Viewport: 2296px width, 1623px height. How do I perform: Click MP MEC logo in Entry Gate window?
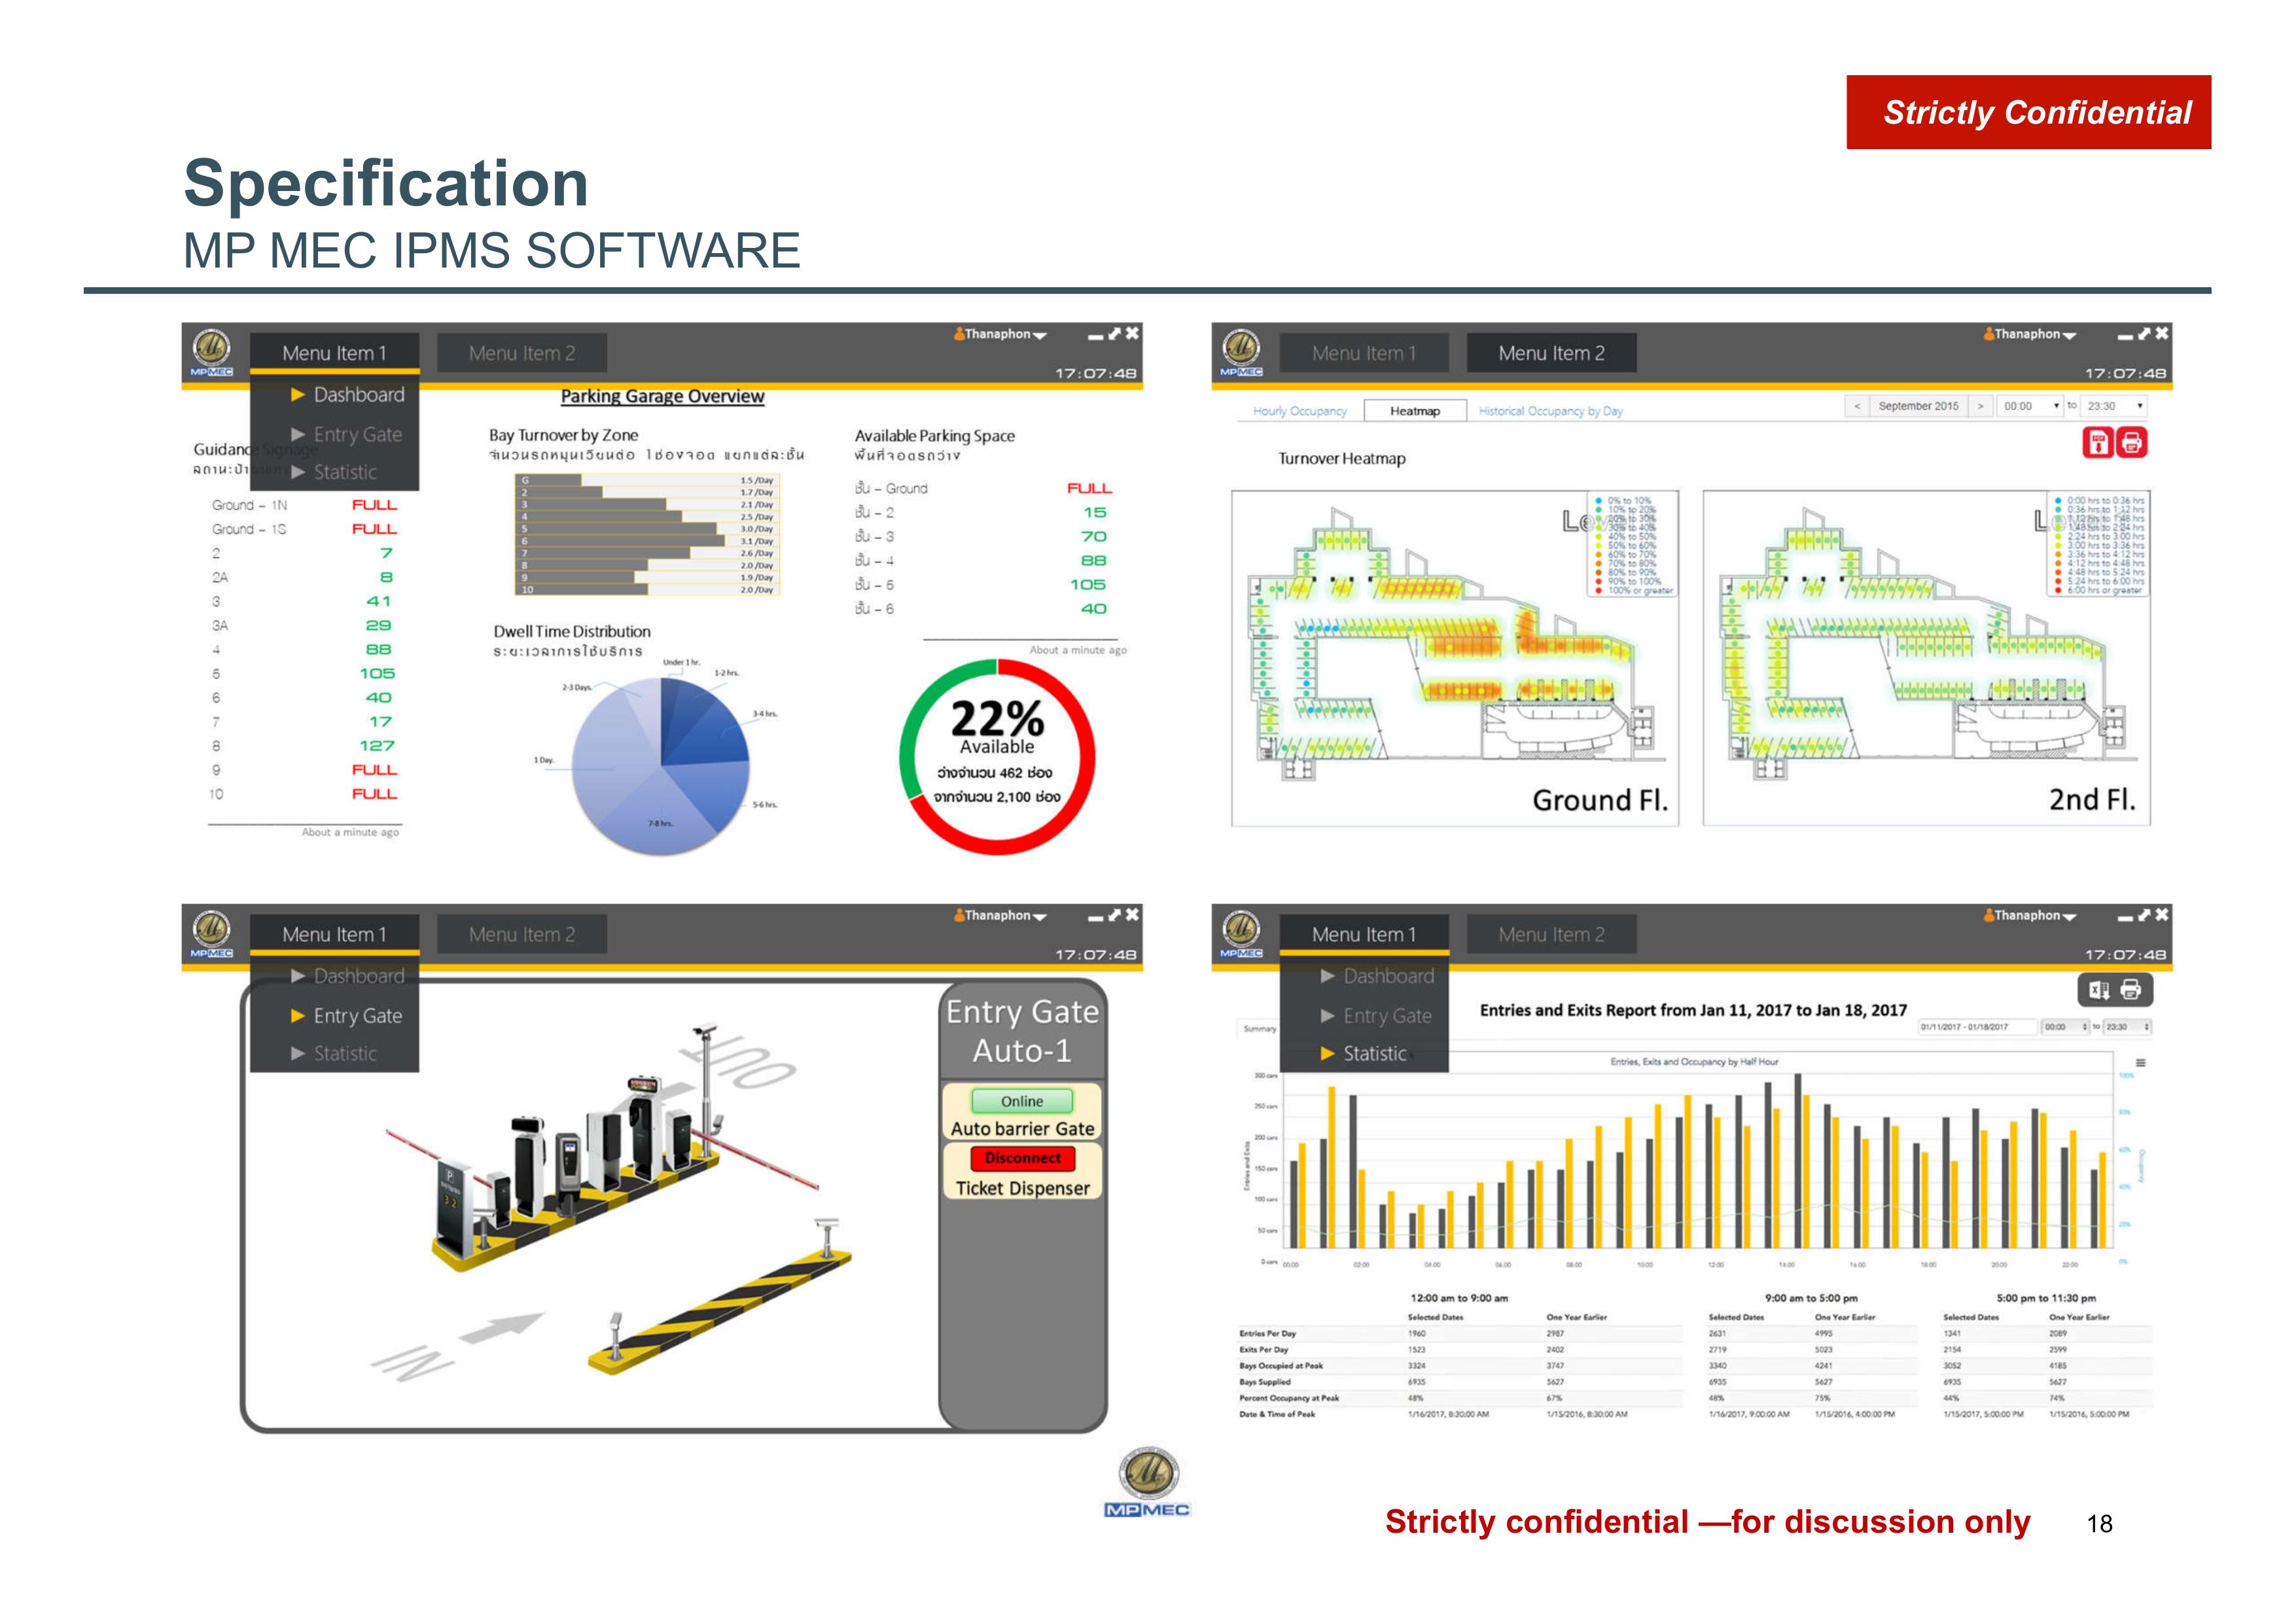(x=211, y=935)
